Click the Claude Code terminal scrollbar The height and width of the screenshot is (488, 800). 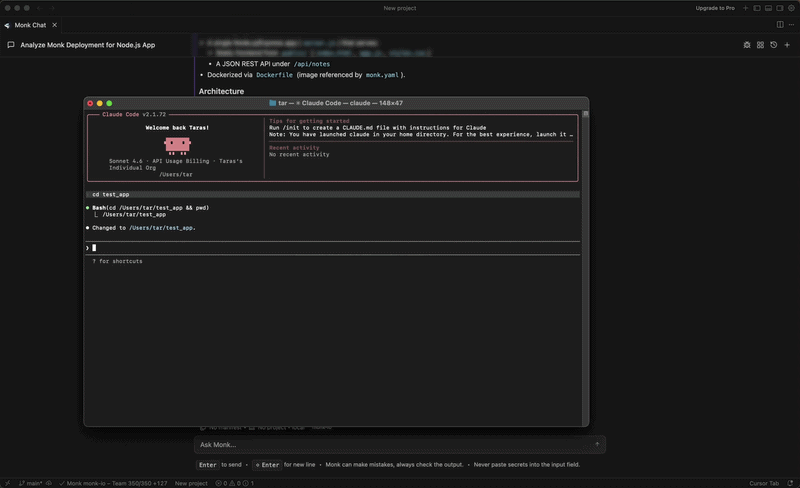coord(586,267)
